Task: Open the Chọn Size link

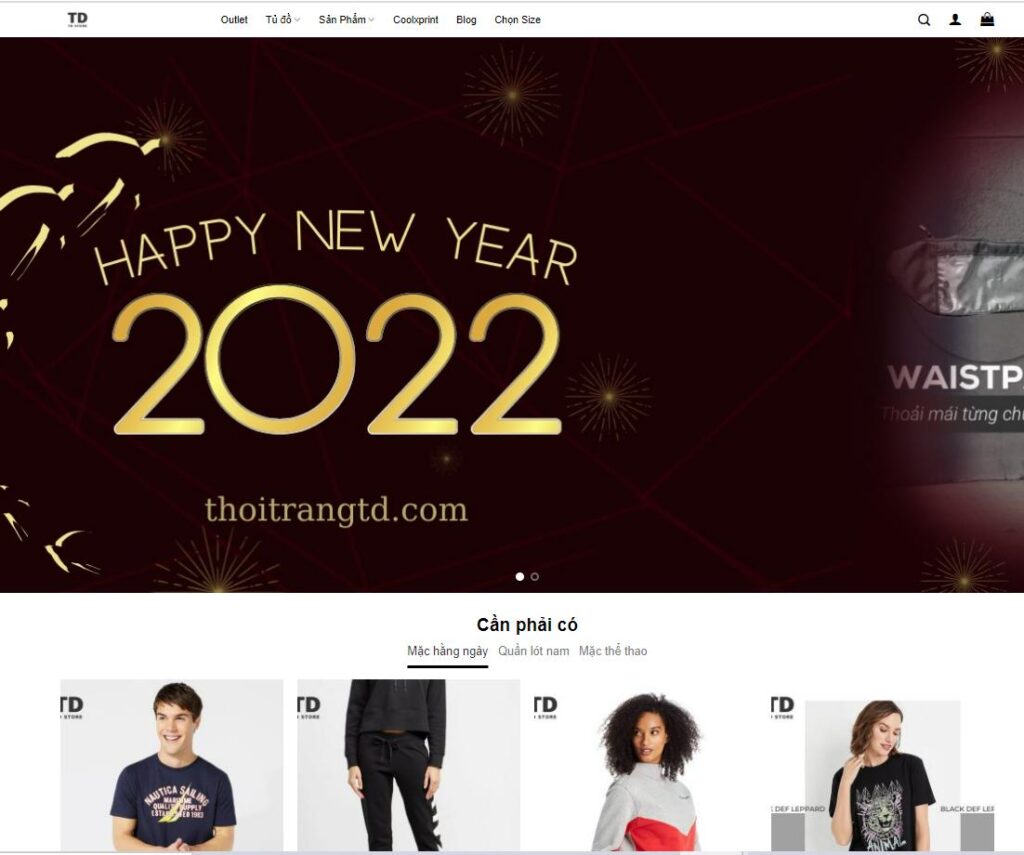Action: point(517,20)
